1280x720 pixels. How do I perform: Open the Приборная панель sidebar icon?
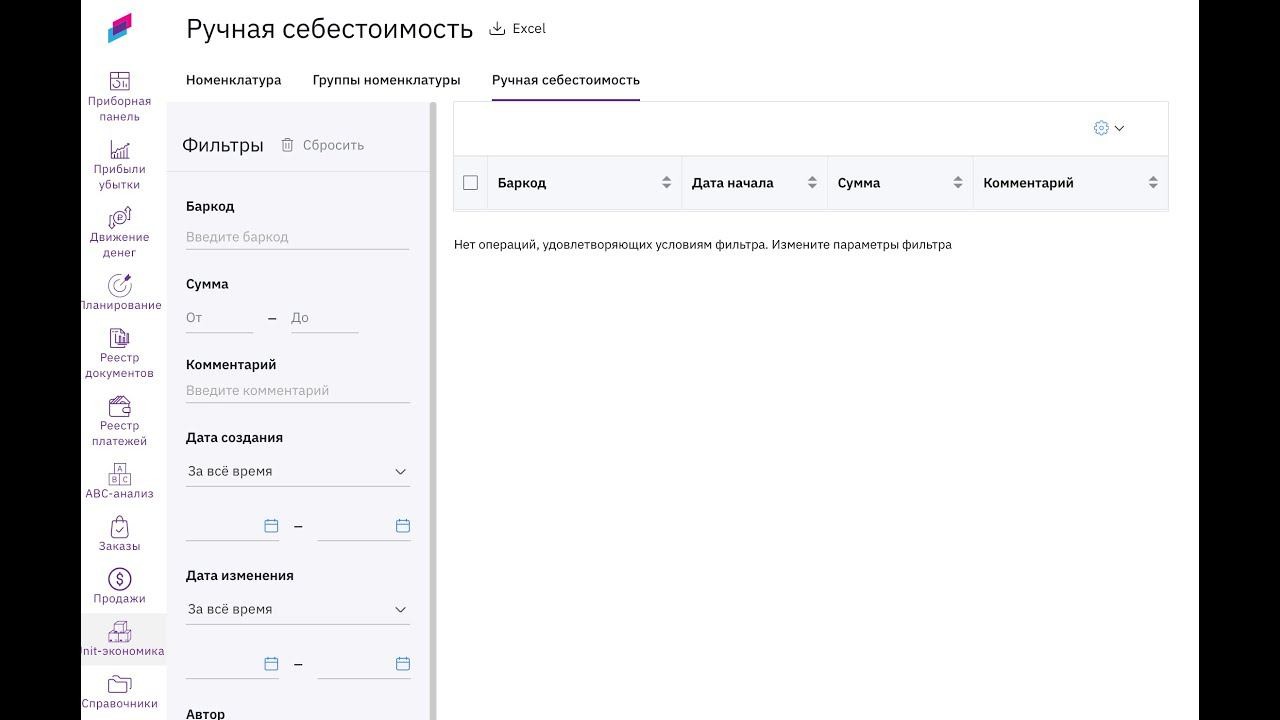pyautogui.click(x=119, y=81)
